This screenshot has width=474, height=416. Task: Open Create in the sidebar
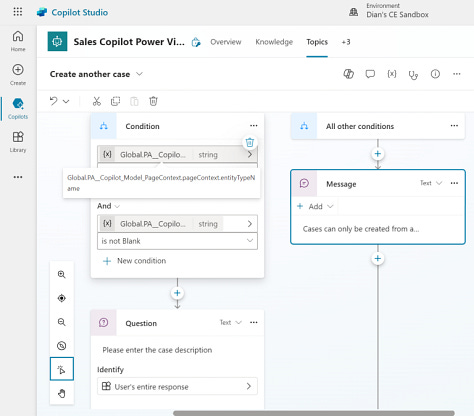coord(18,75)
